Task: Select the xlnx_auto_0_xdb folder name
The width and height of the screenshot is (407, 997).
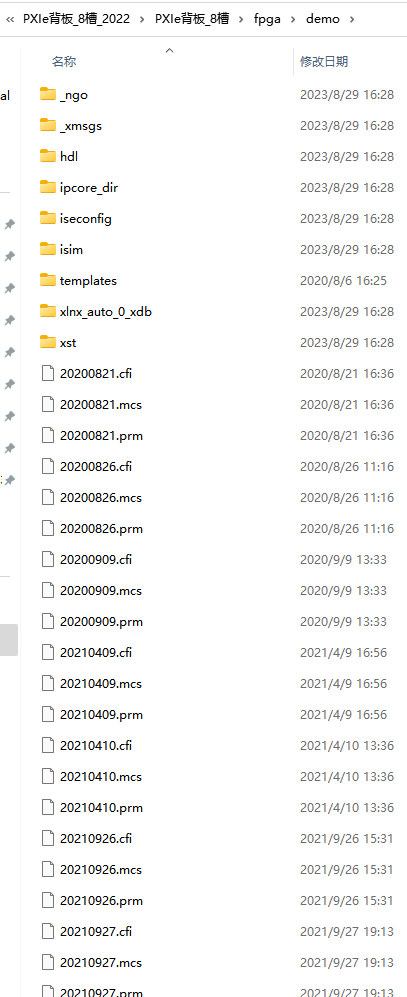Action: point(106,312)
